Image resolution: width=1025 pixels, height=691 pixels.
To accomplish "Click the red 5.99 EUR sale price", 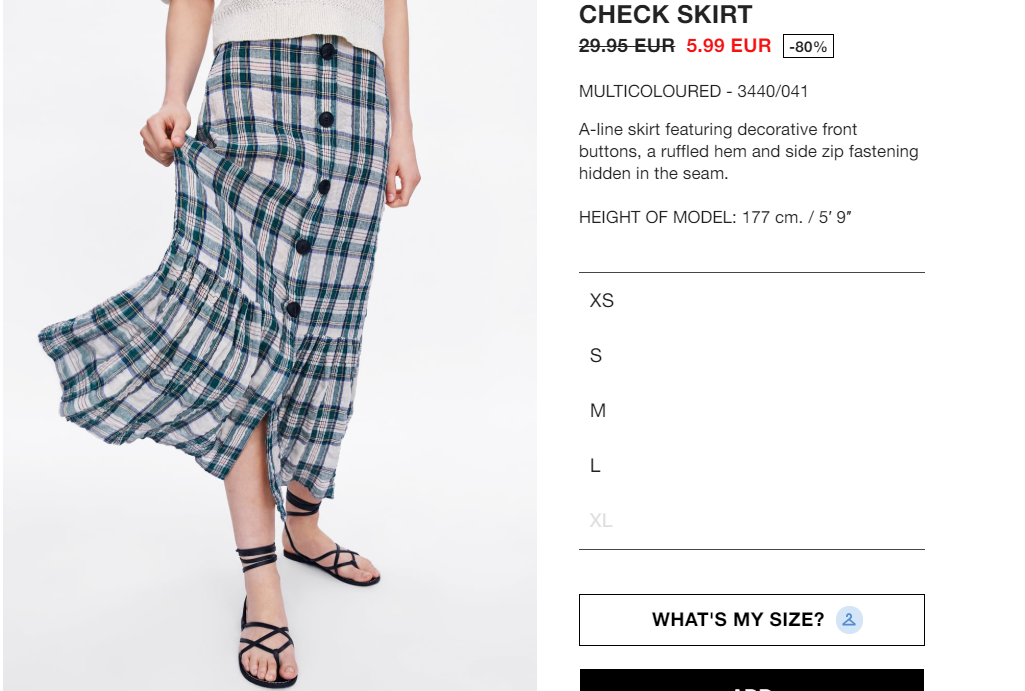I will tap(728, 46).
